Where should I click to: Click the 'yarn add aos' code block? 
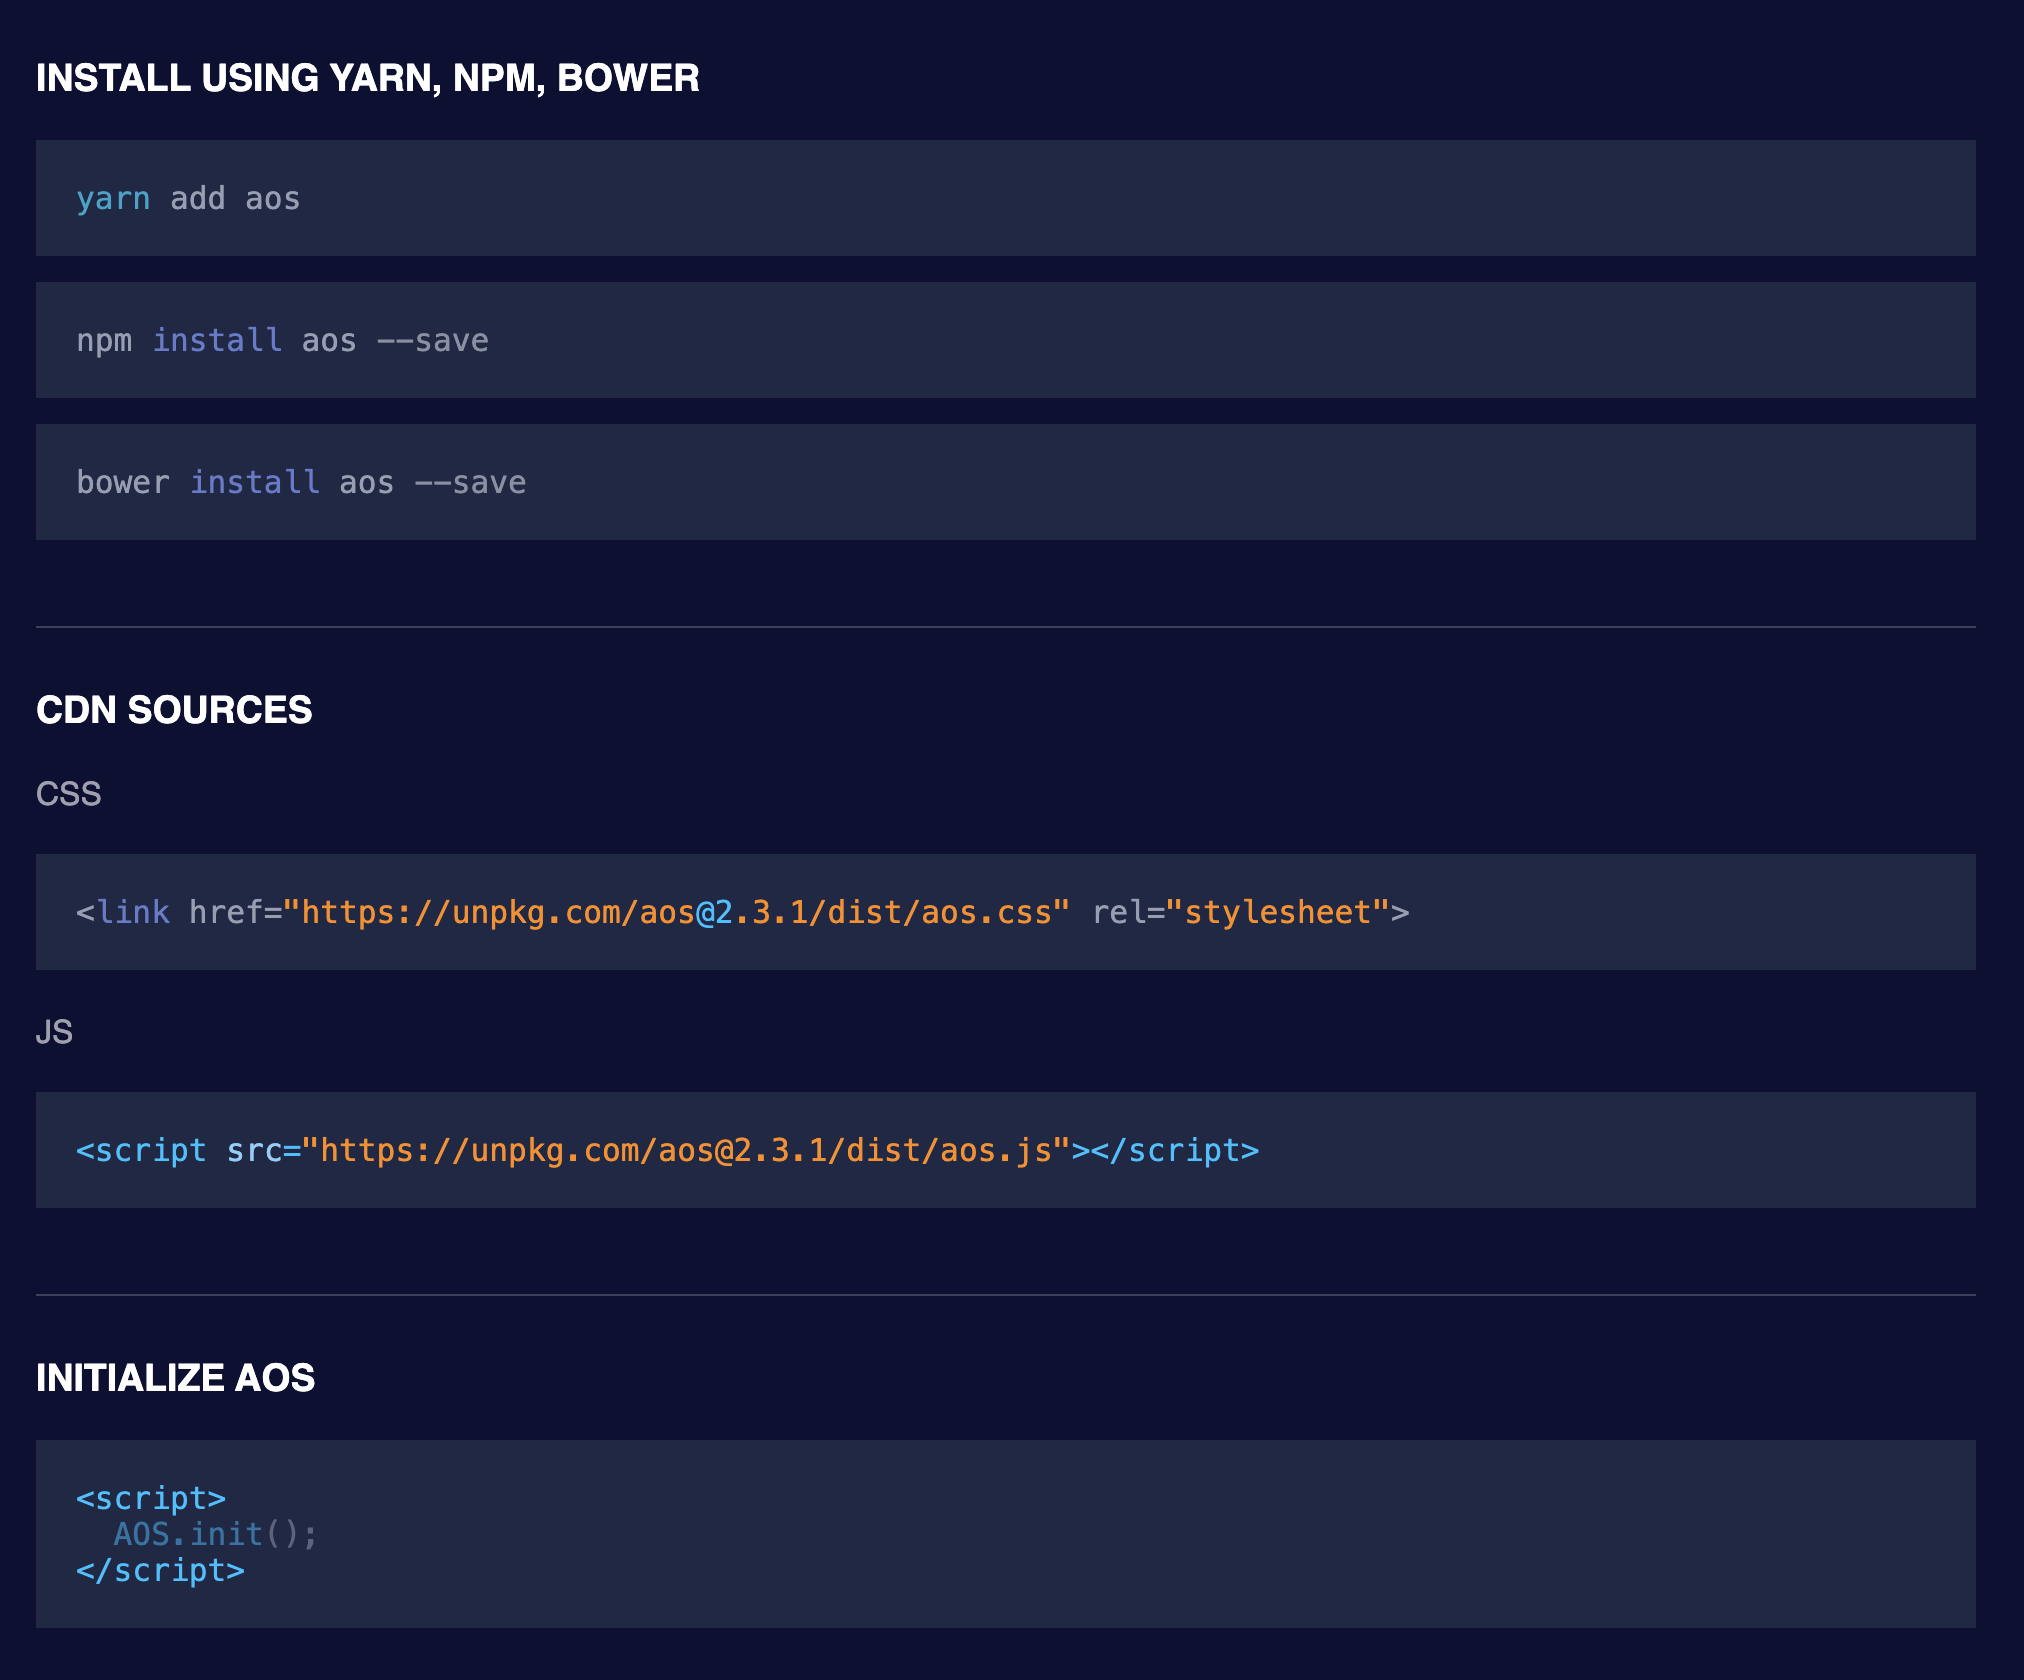click(1005, 198)
